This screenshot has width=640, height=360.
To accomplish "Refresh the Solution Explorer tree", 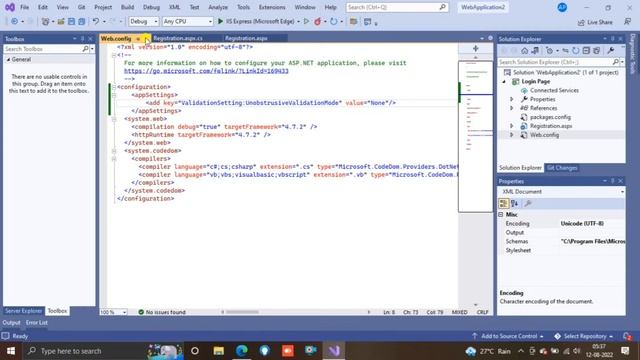I will 576,51.
